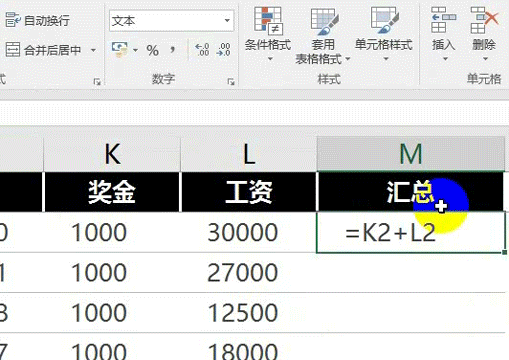Image resolution: width=509 pixels, height=360 pixels.
Task: Expand the 条件格式 dropdown arrow
Action: (x=270, y=59)
